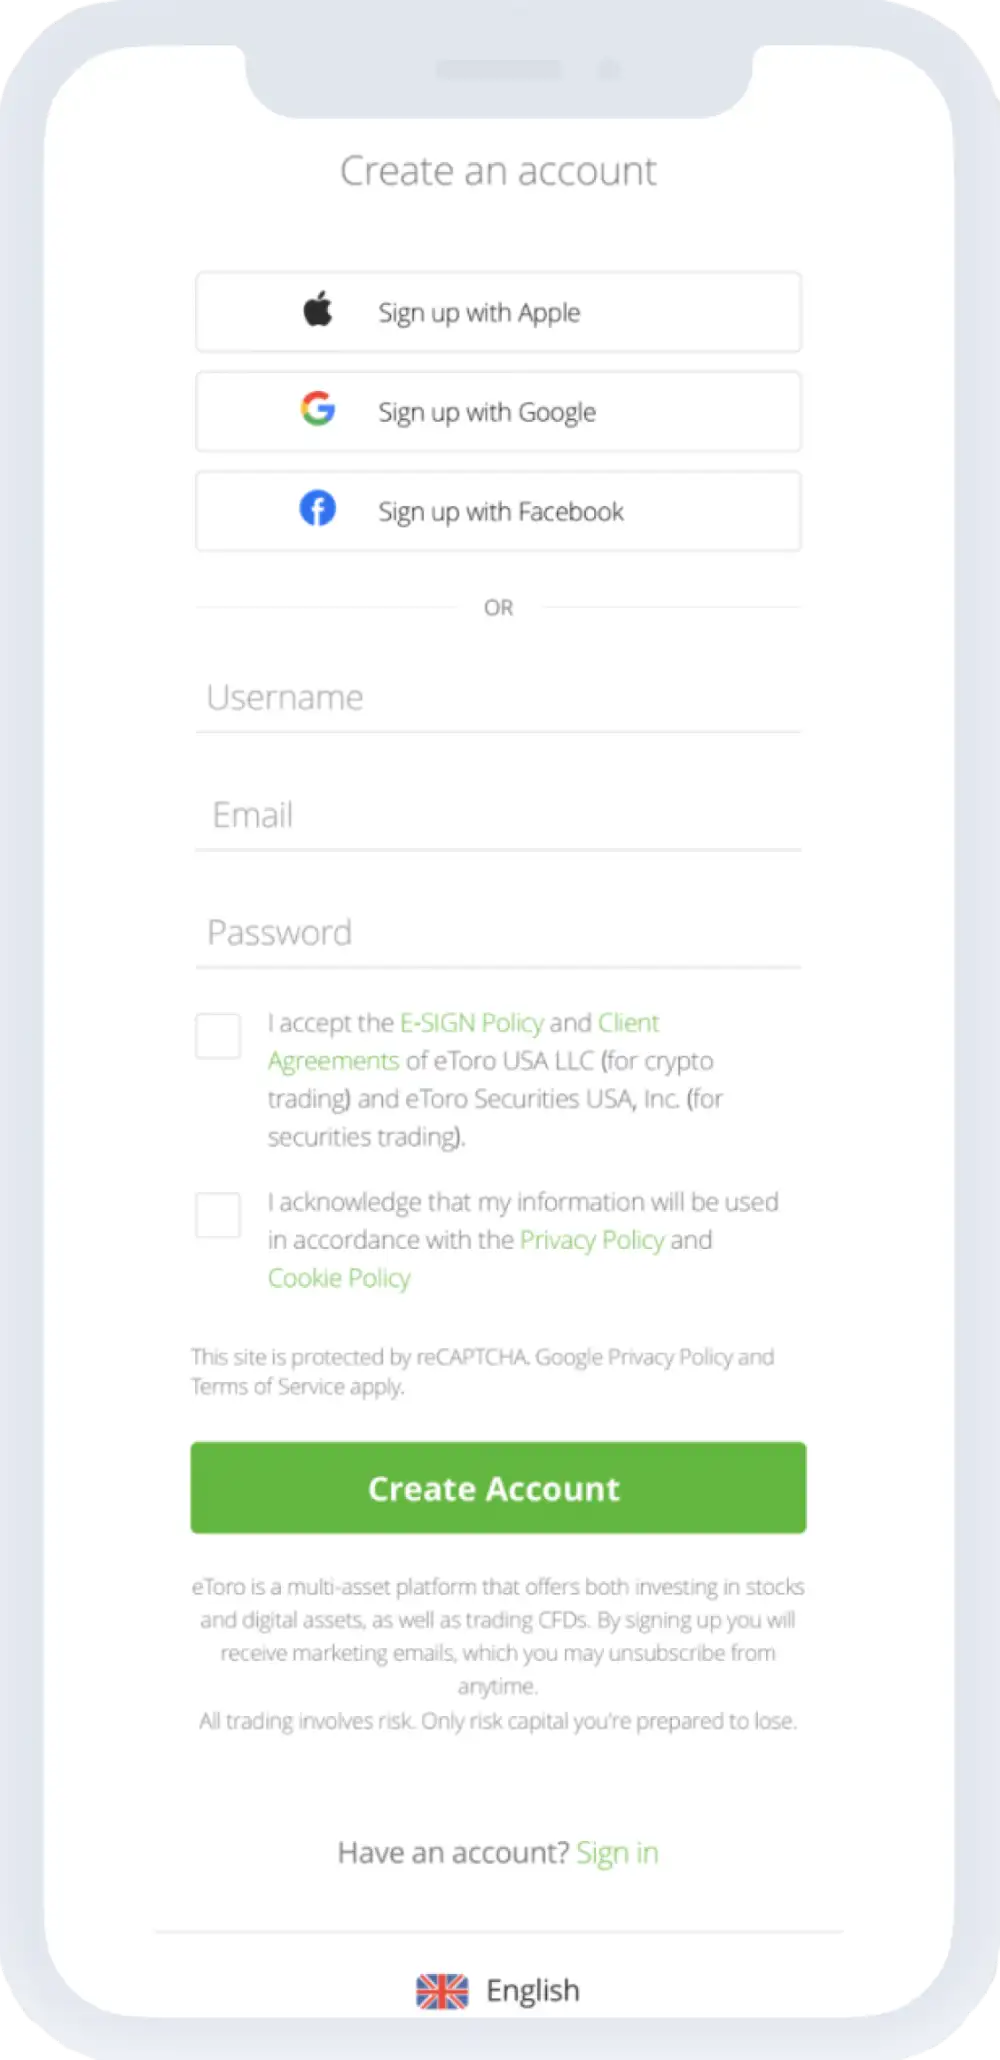
Task: Check the E-SIGN Policy acceptance box
Action: 218,1036
